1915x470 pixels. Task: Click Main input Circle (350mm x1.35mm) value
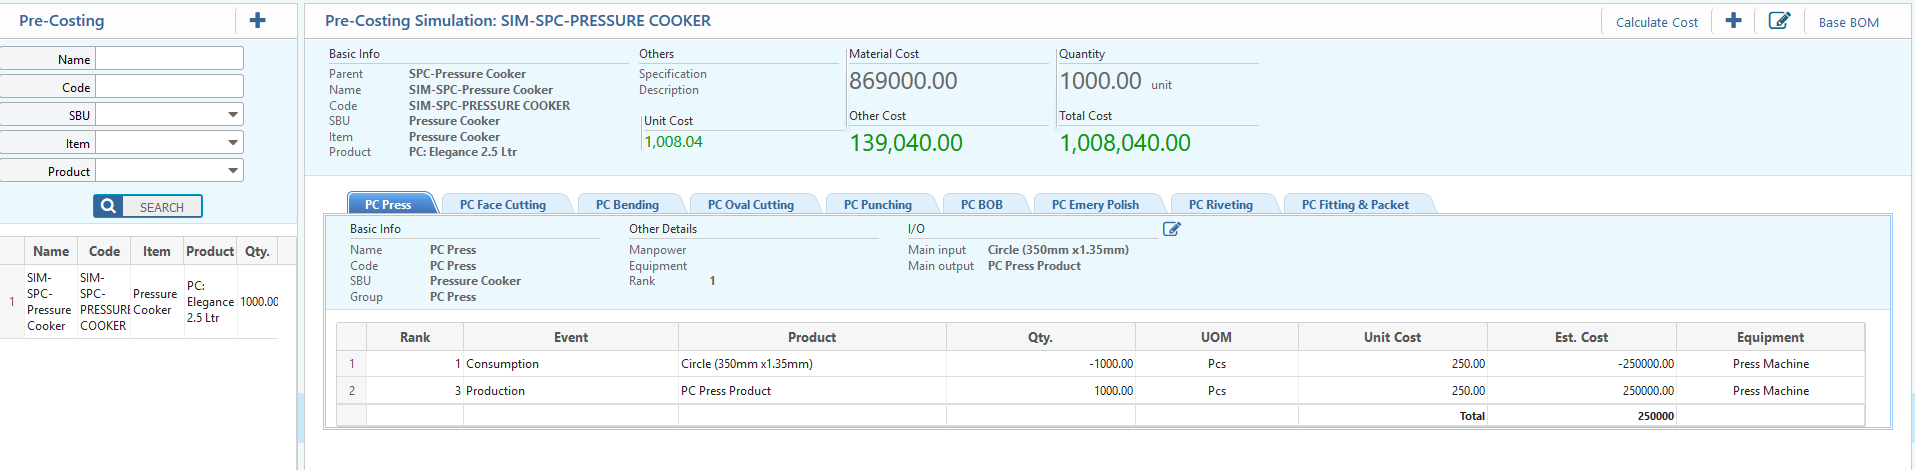click(x=1058, y=250)
